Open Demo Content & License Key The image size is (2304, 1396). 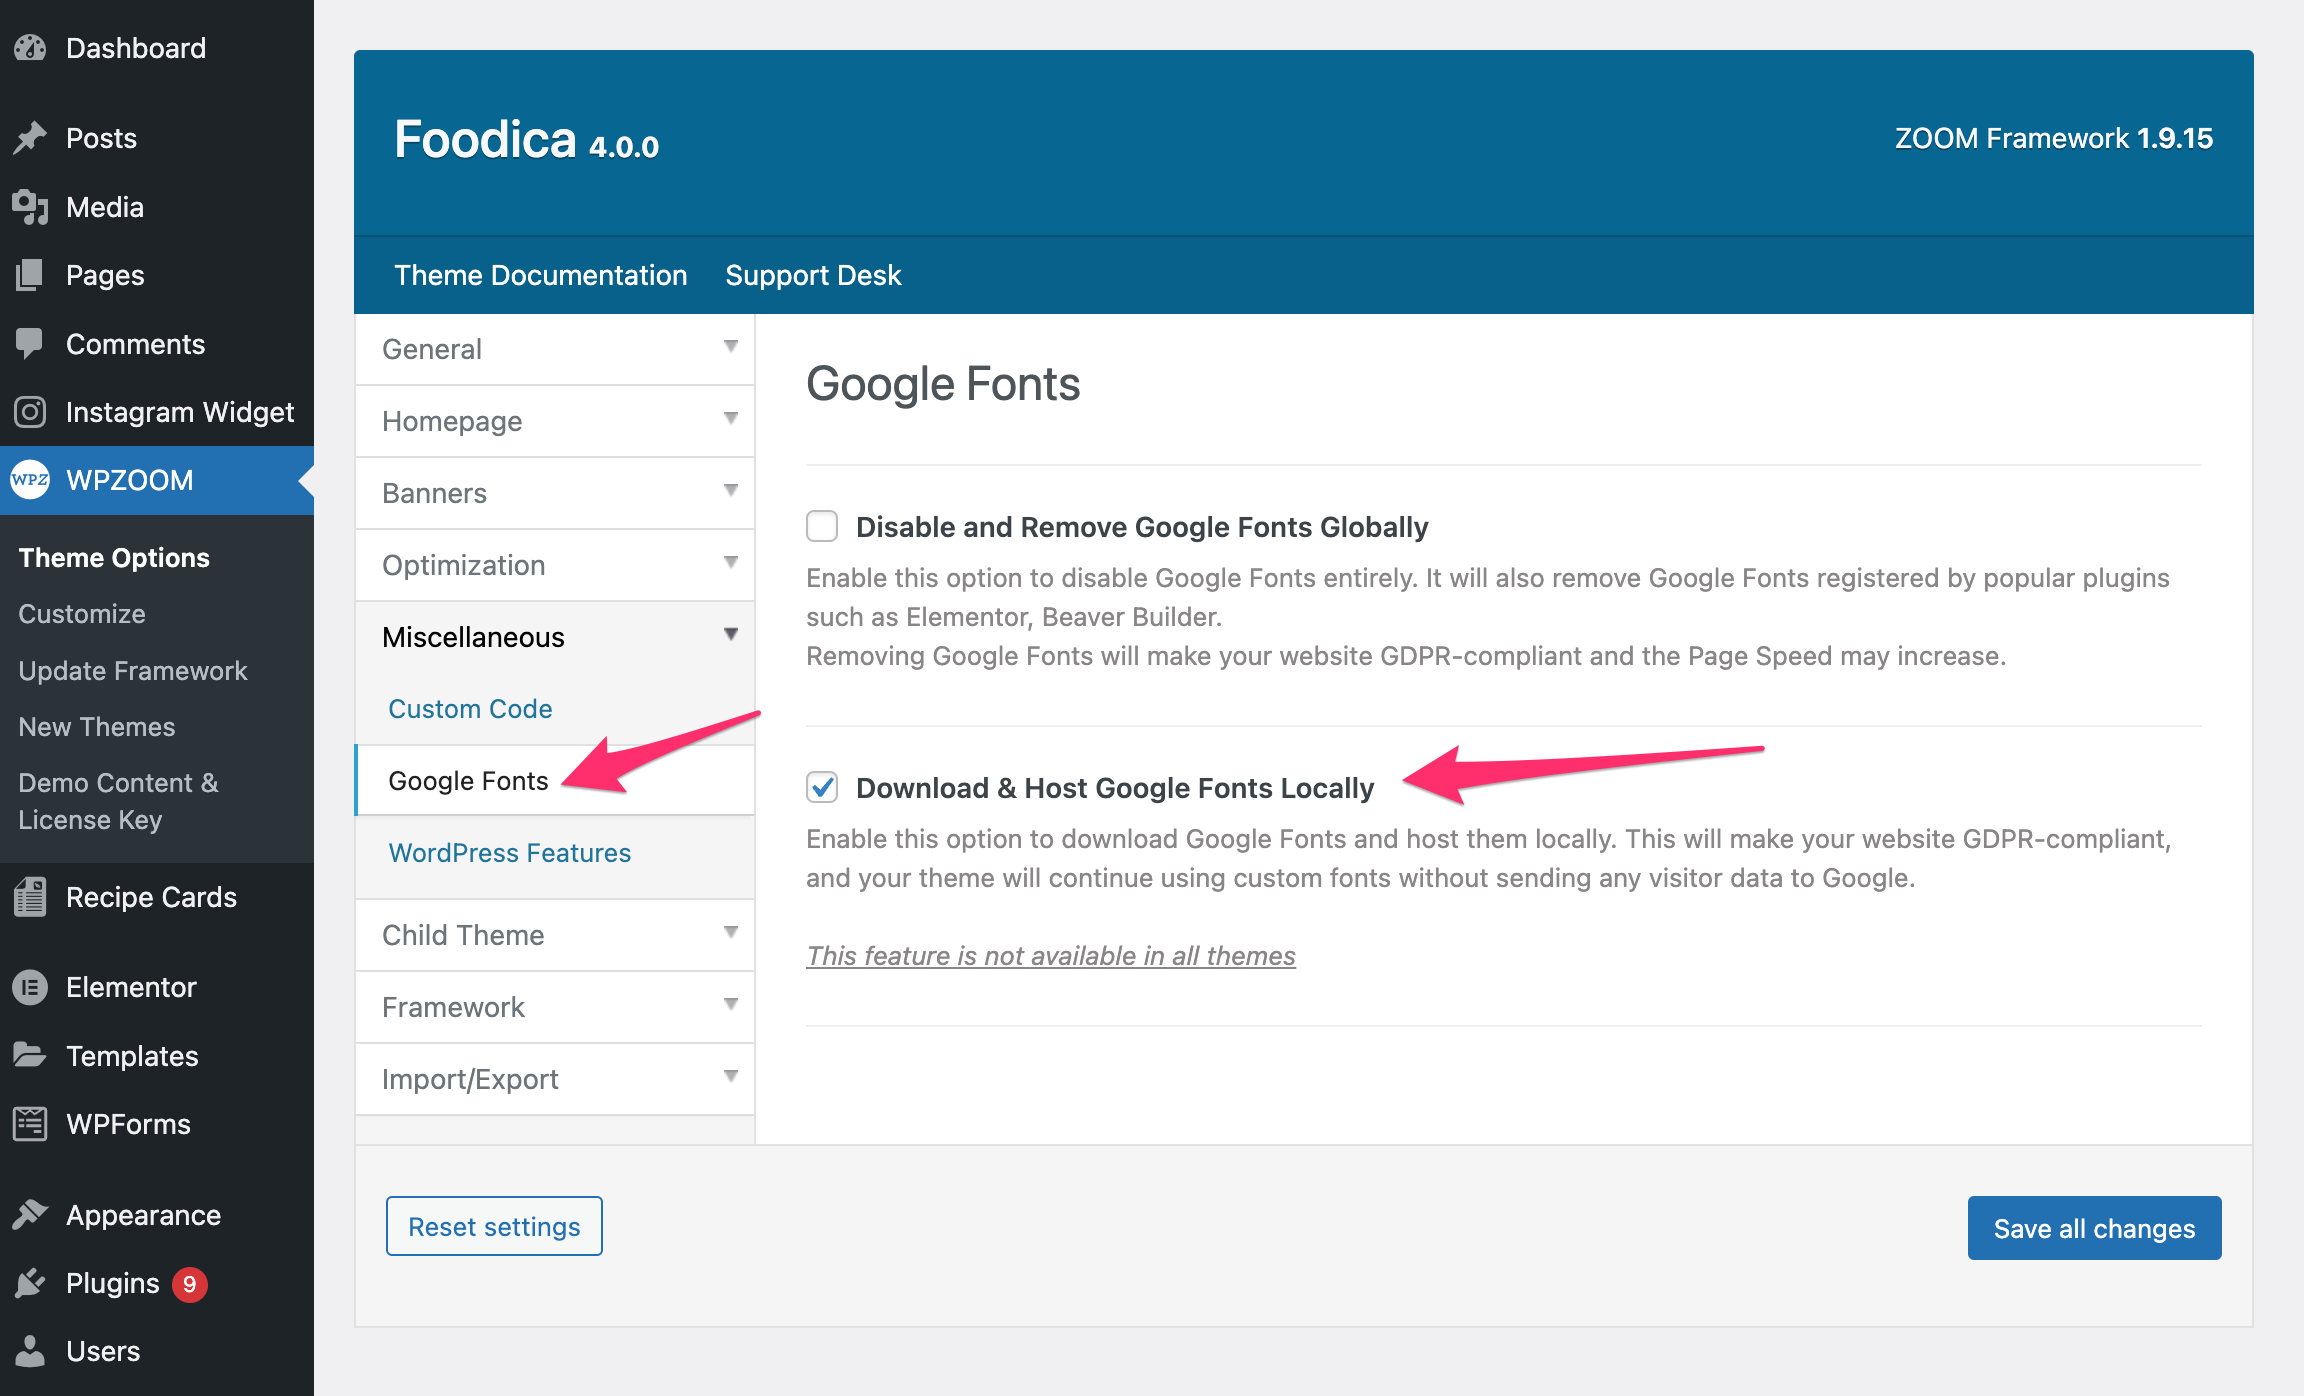(118, 801)
